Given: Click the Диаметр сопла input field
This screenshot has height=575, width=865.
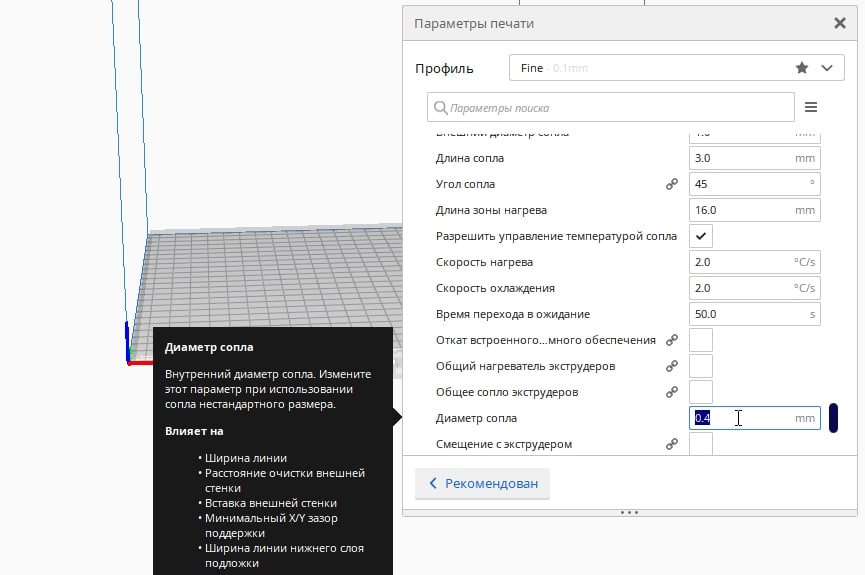Looking at the screenshot, I should click(x=754, y=418).
